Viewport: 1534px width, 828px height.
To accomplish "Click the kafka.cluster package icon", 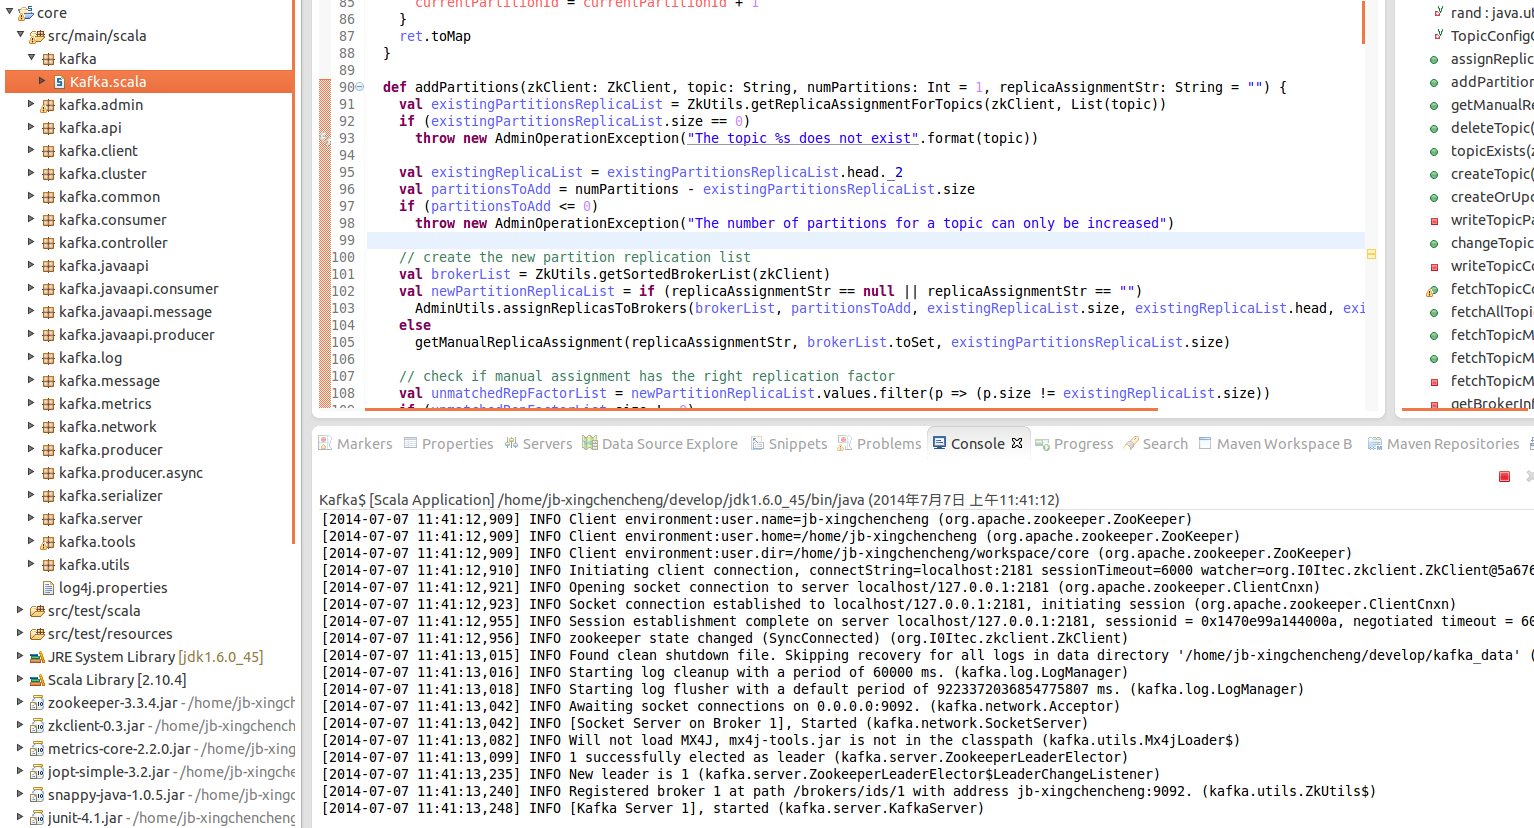I will tap(48, 173).
